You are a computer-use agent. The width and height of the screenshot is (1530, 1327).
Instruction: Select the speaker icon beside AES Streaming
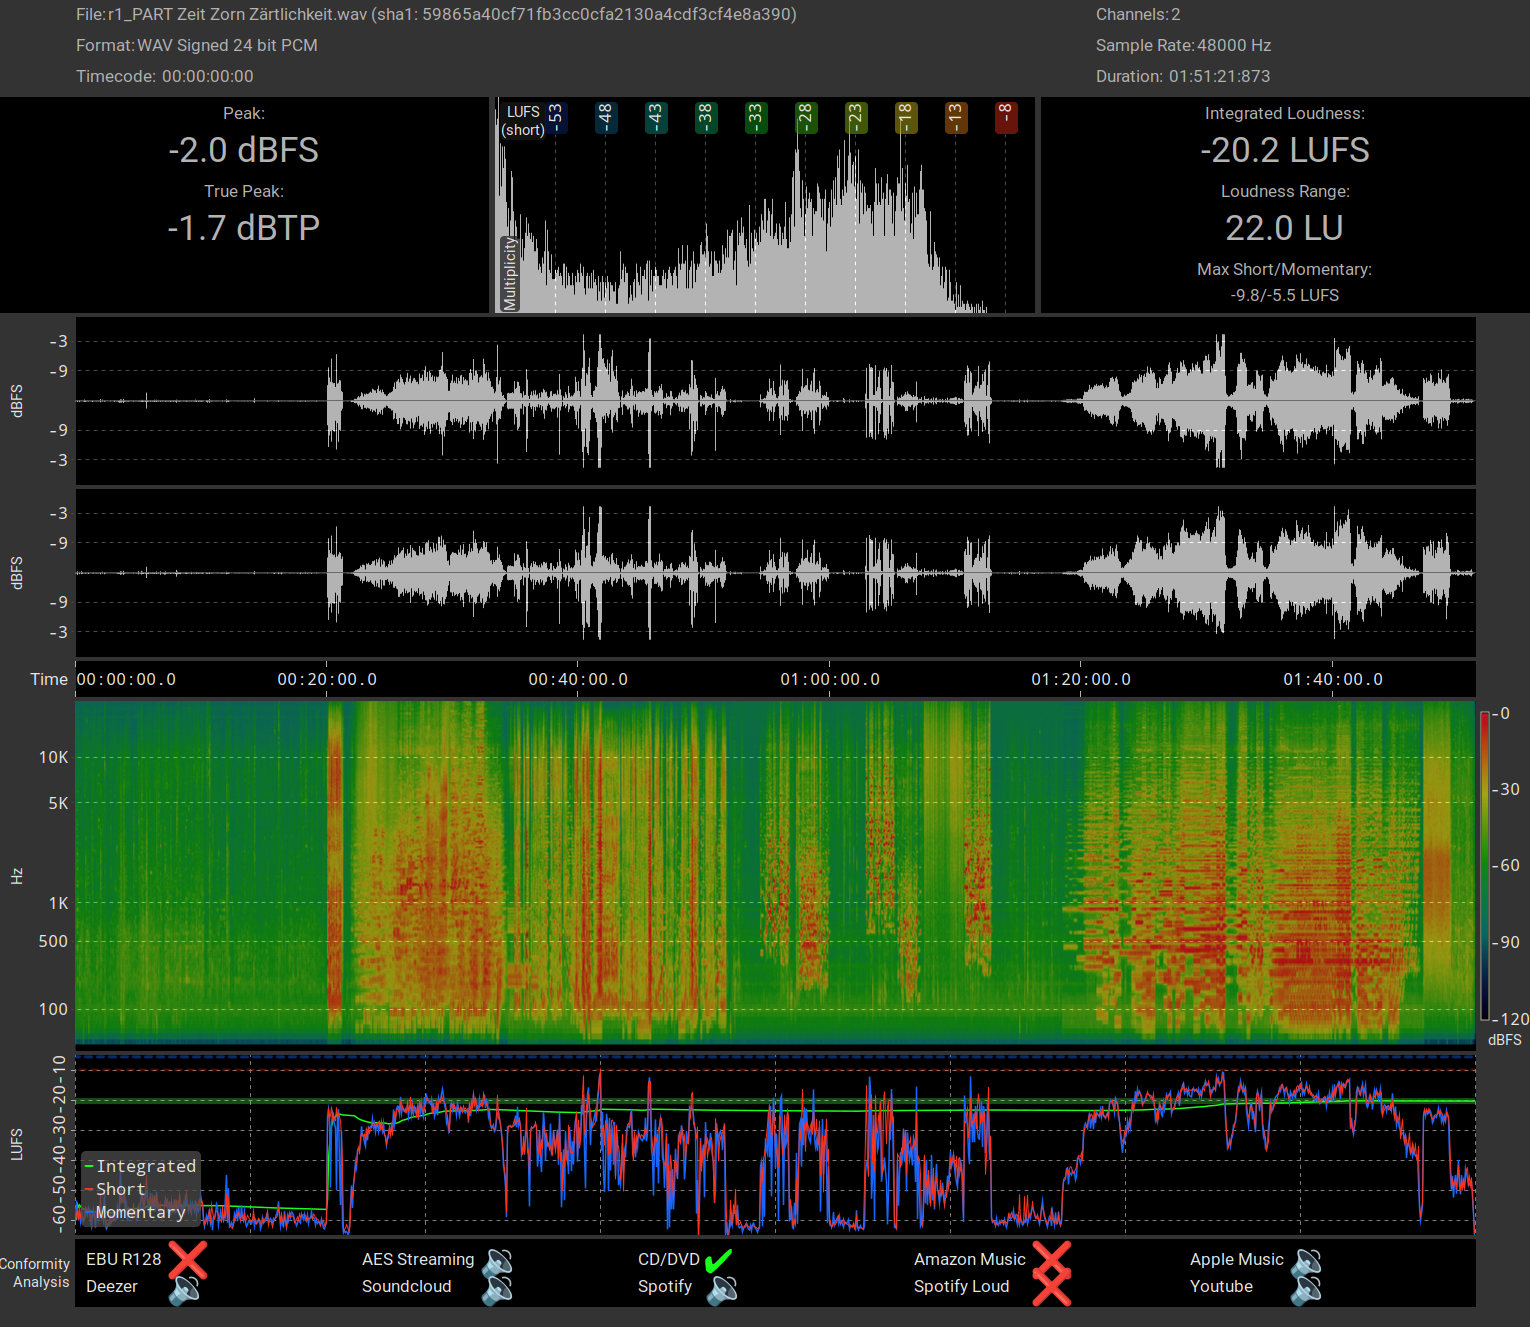click(x=497, y=1260)
